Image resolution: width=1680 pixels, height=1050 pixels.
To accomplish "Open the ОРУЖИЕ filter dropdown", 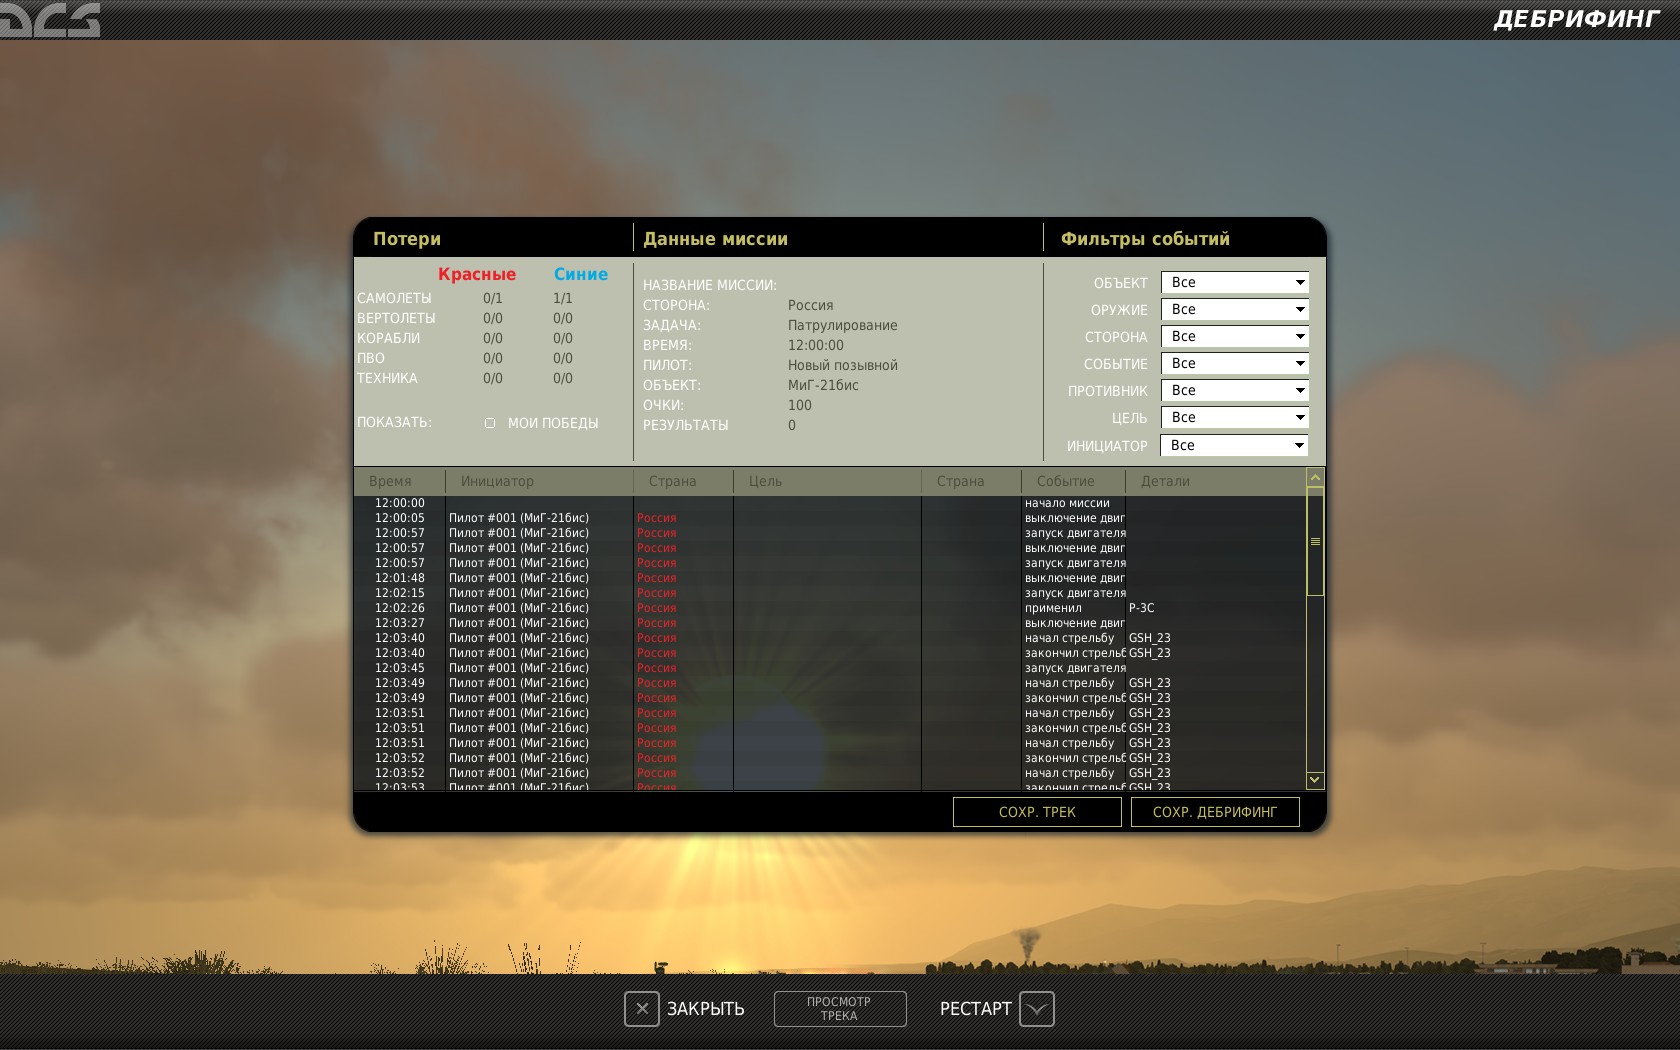I will [1234, 310].
